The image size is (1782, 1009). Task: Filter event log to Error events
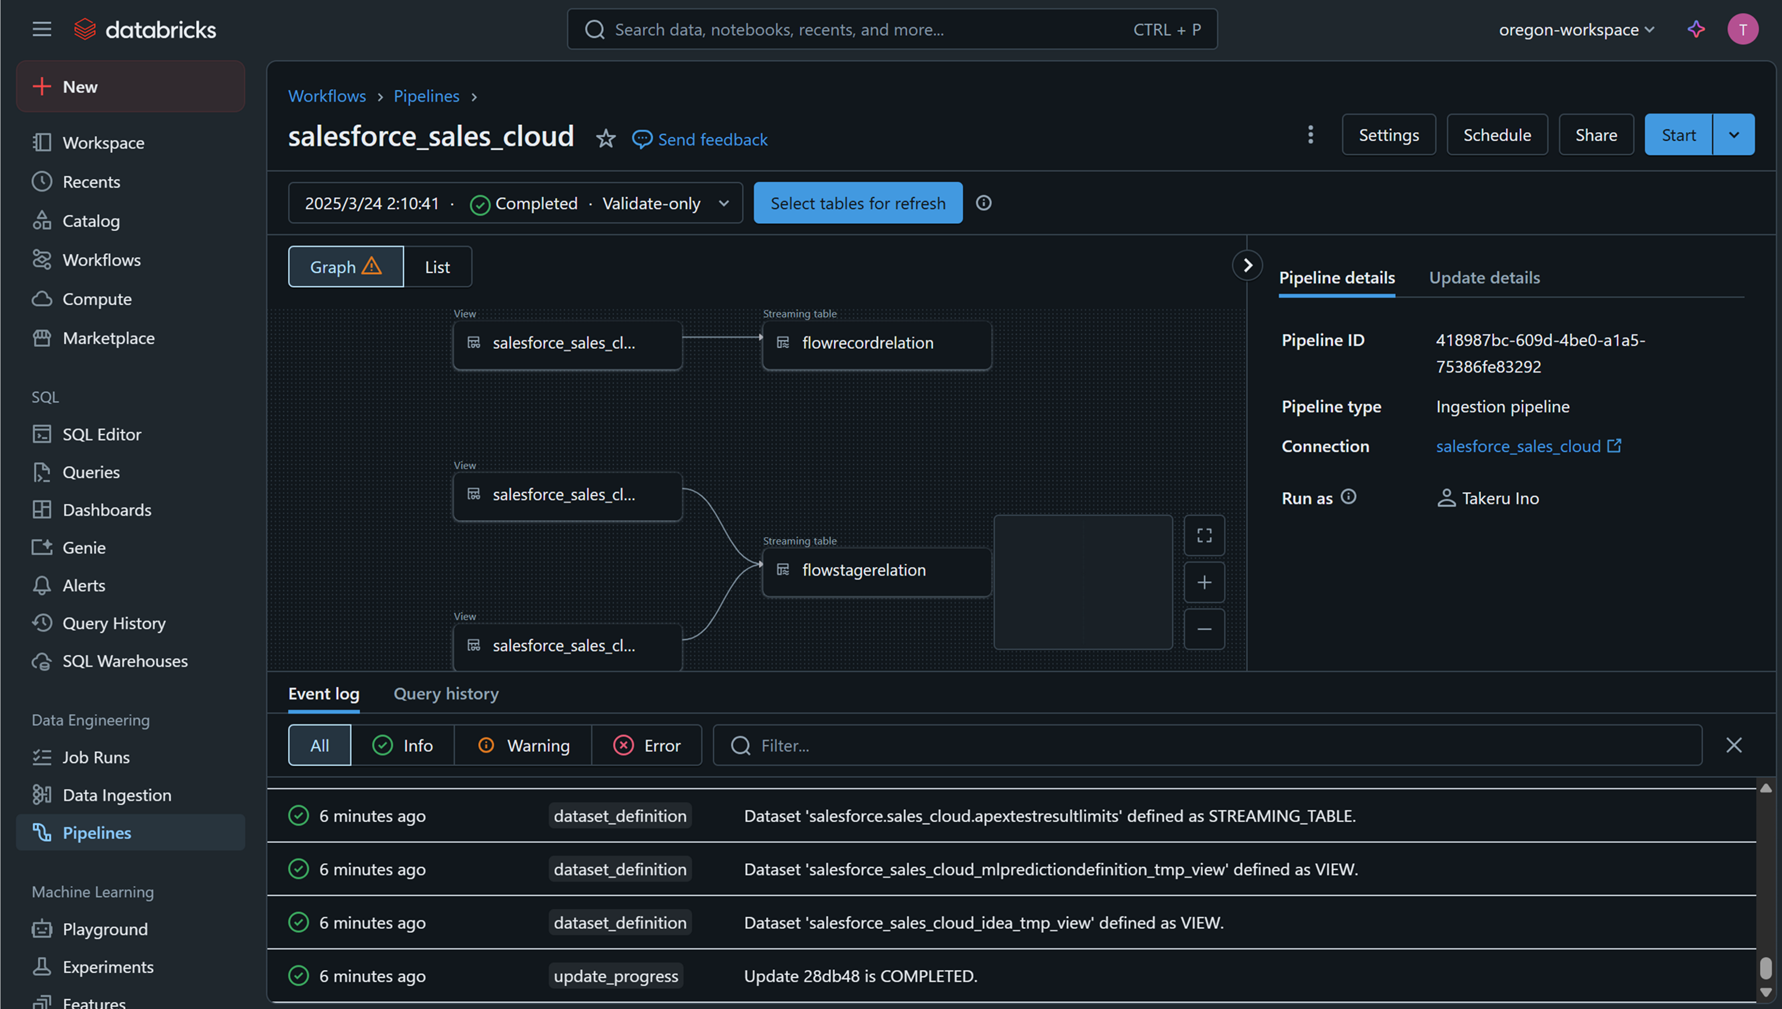[647, 745]
